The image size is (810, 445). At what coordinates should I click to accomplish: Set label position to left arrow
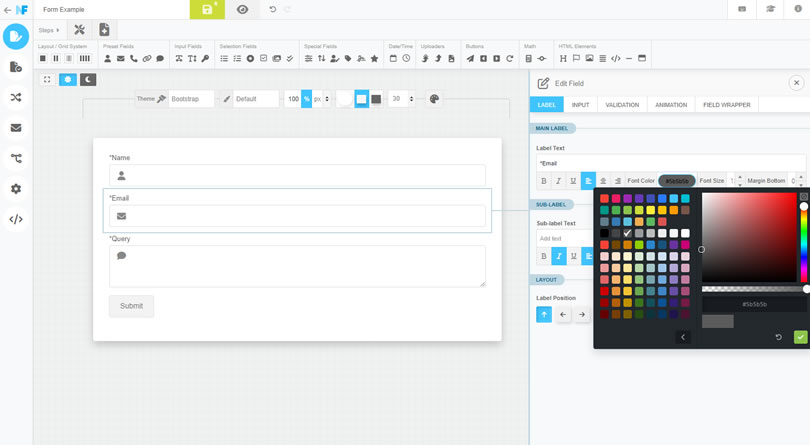coord(563,314)
